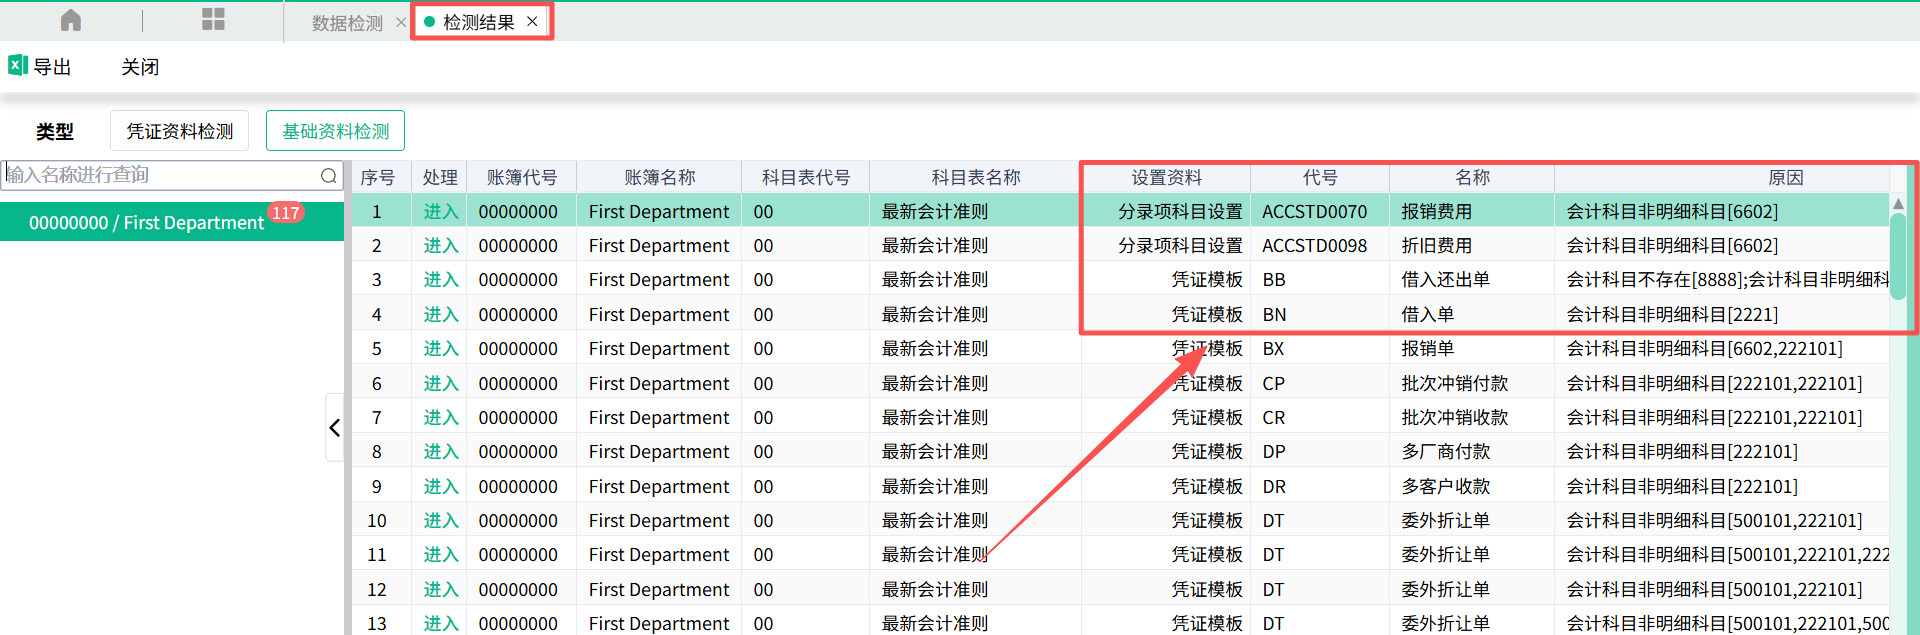Click 进入 link in row 5
This screenshot has width=1920, height=635.
440,349
